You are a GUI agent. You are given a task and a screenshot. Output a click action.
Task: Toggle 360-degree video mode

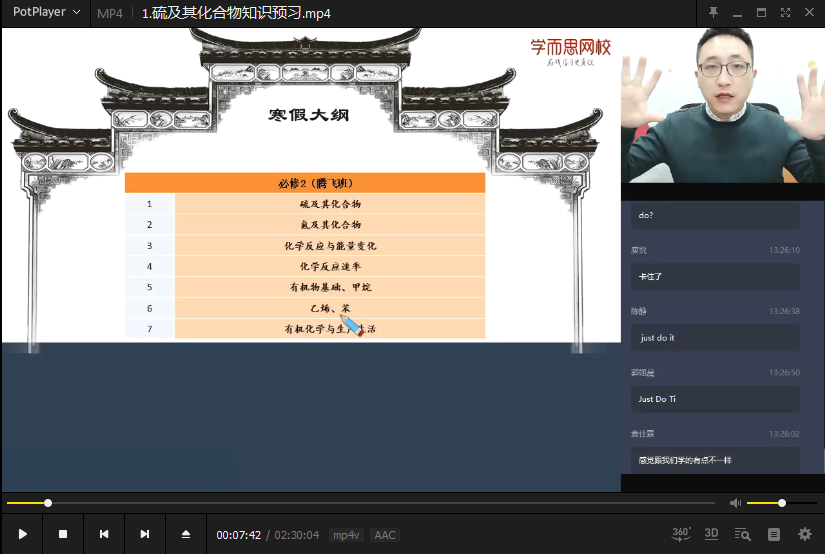(x=681, y=534)
